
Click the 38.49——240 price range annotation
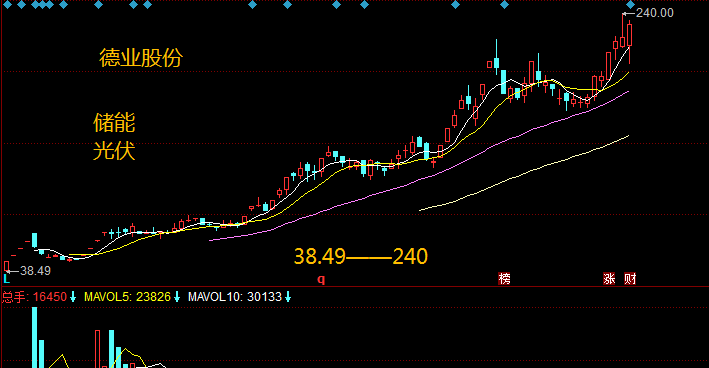pyautogui.click(x=360, y=256)
